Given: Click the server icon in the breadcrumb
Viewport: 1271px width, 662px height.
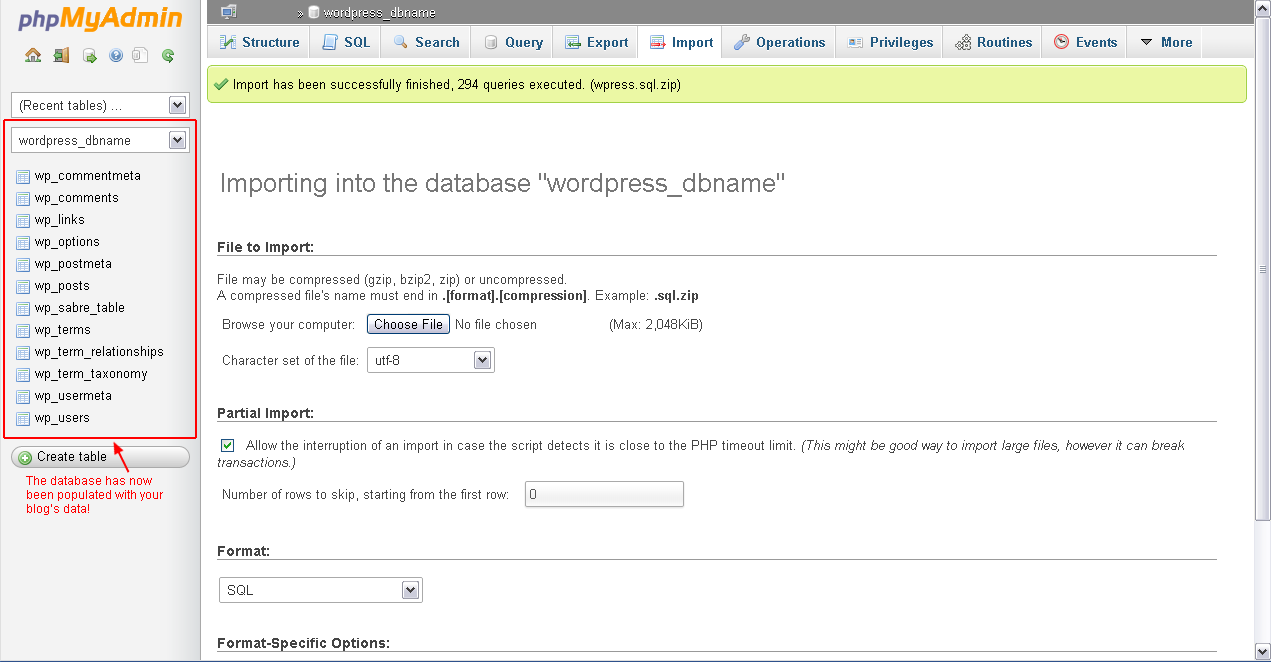Looking at the screenshot, I should (x=229, y=12).
